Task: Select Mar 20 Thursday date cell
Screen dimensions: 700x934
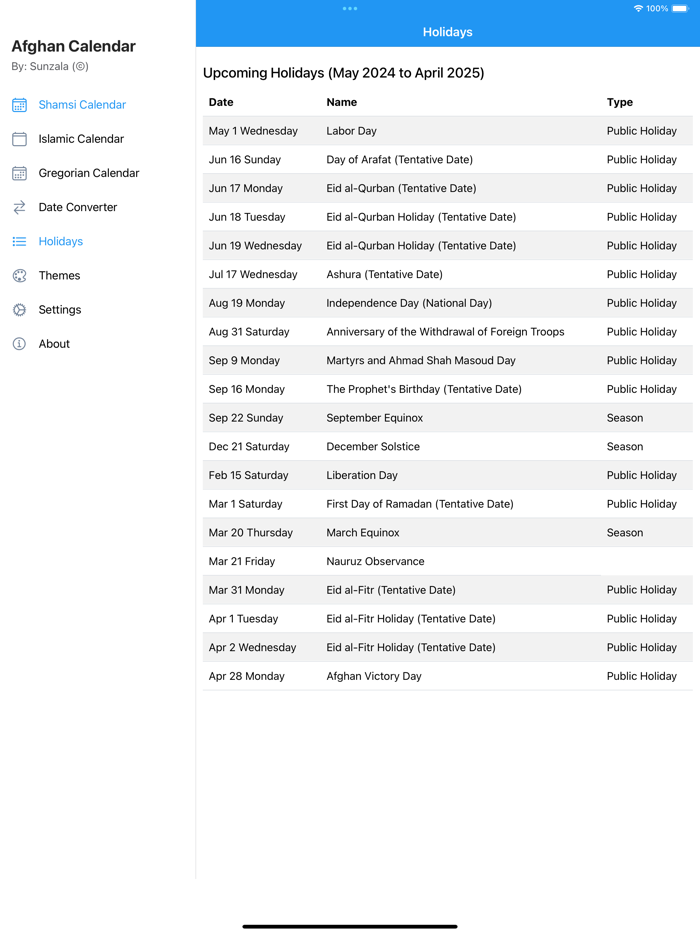Action: point(251,533)
